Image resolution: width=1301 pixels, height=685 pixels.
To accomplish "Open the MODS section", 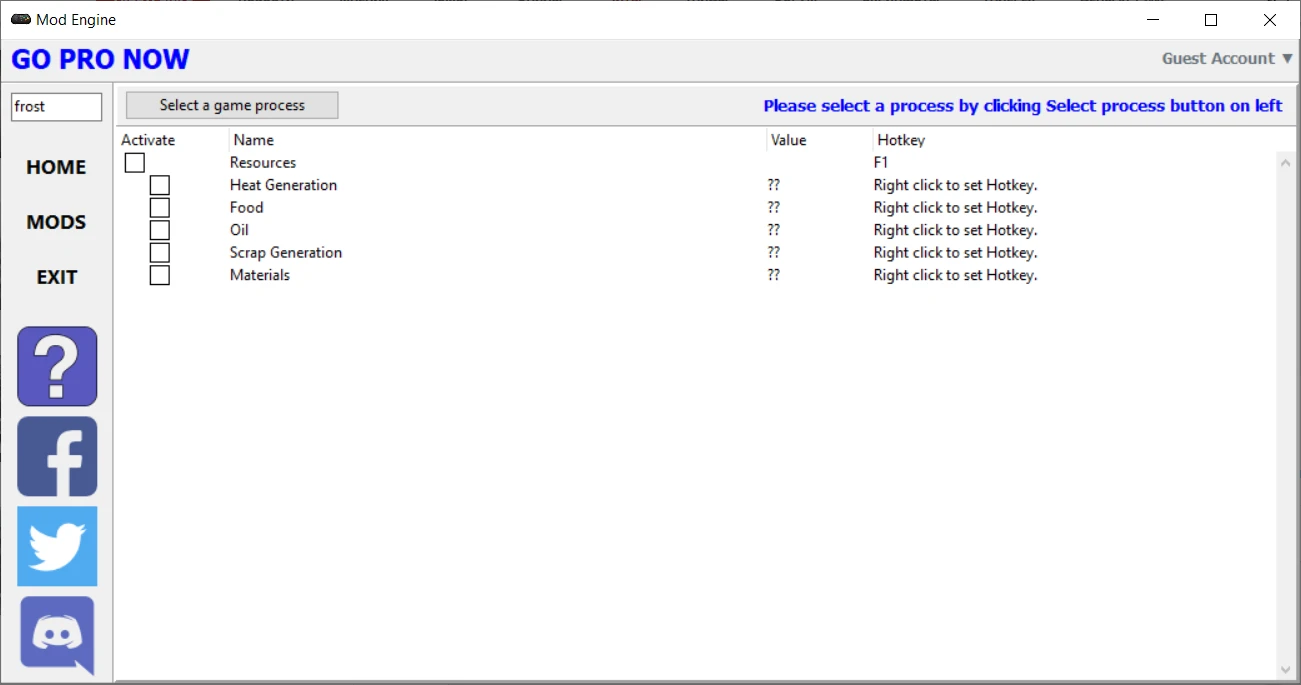I will [x=56, y=223].
